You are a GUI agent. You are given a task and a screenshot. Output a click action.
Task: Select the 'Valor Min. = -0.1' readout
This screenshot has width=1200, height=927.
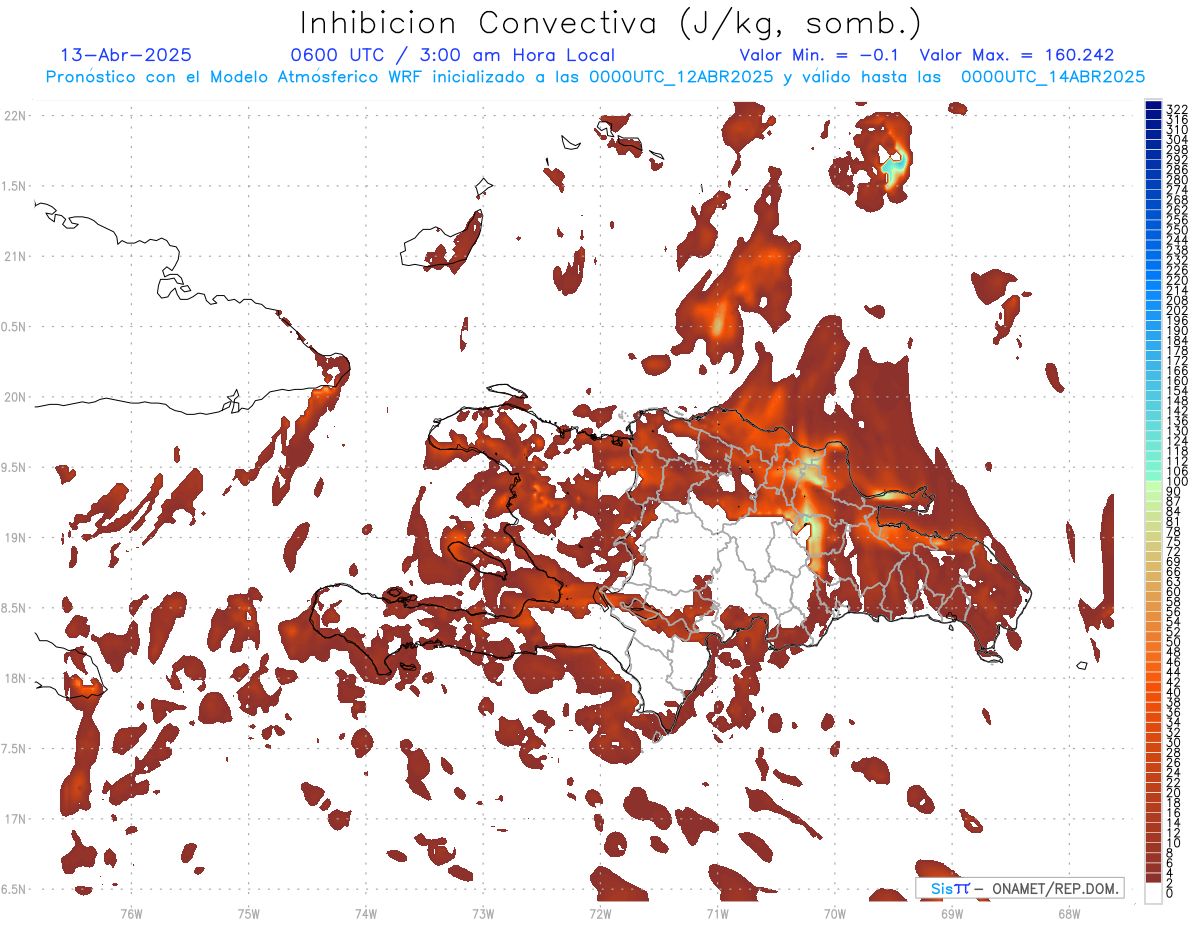(x=819, y=55)
